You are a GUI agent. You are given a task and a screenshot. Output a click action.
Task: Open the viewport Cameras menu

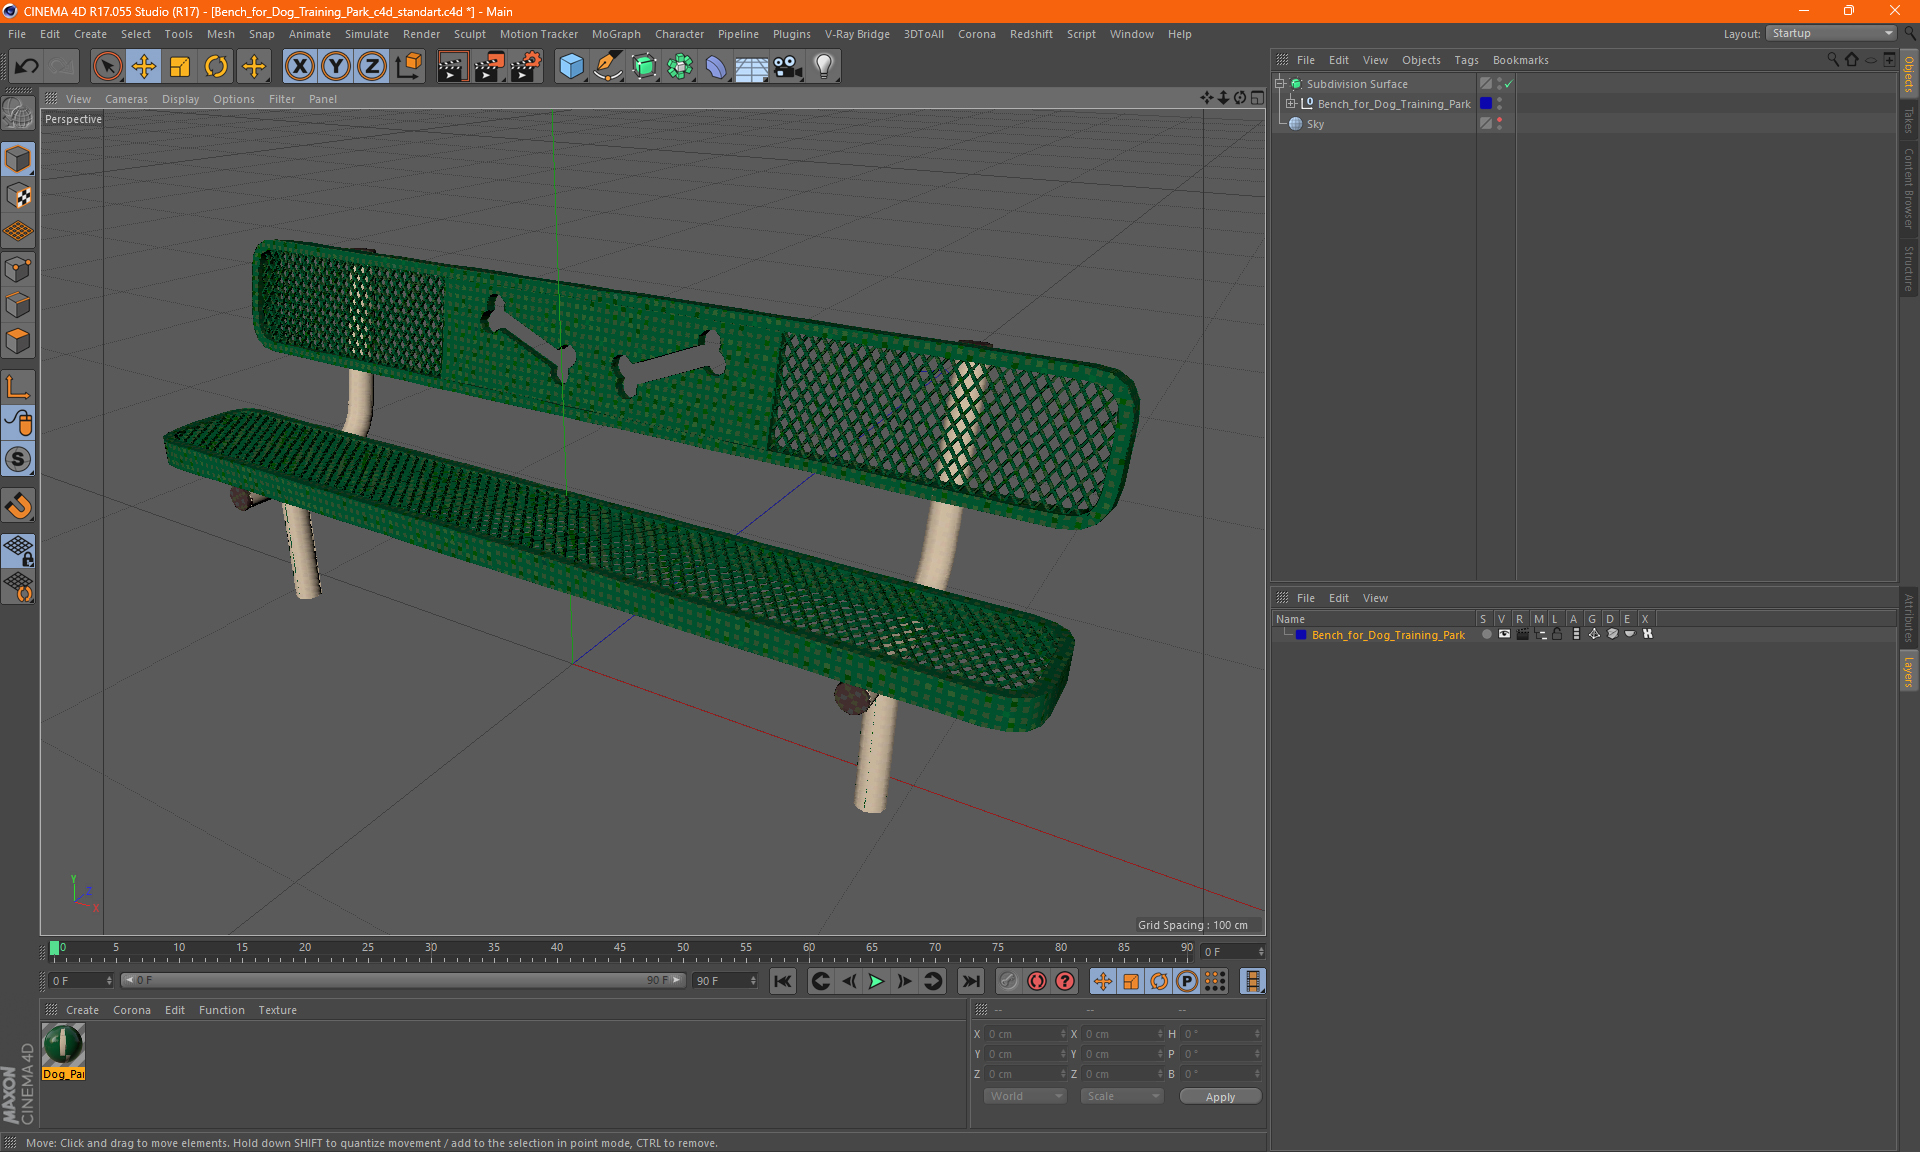coord(125,99)
